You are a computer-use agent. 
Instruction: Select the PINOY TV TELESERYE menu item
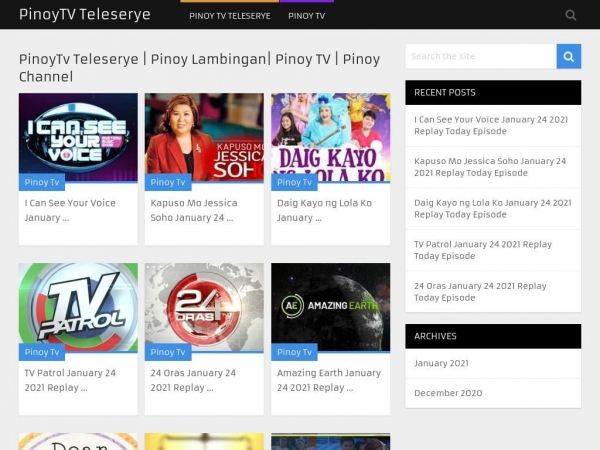[230, 16]
